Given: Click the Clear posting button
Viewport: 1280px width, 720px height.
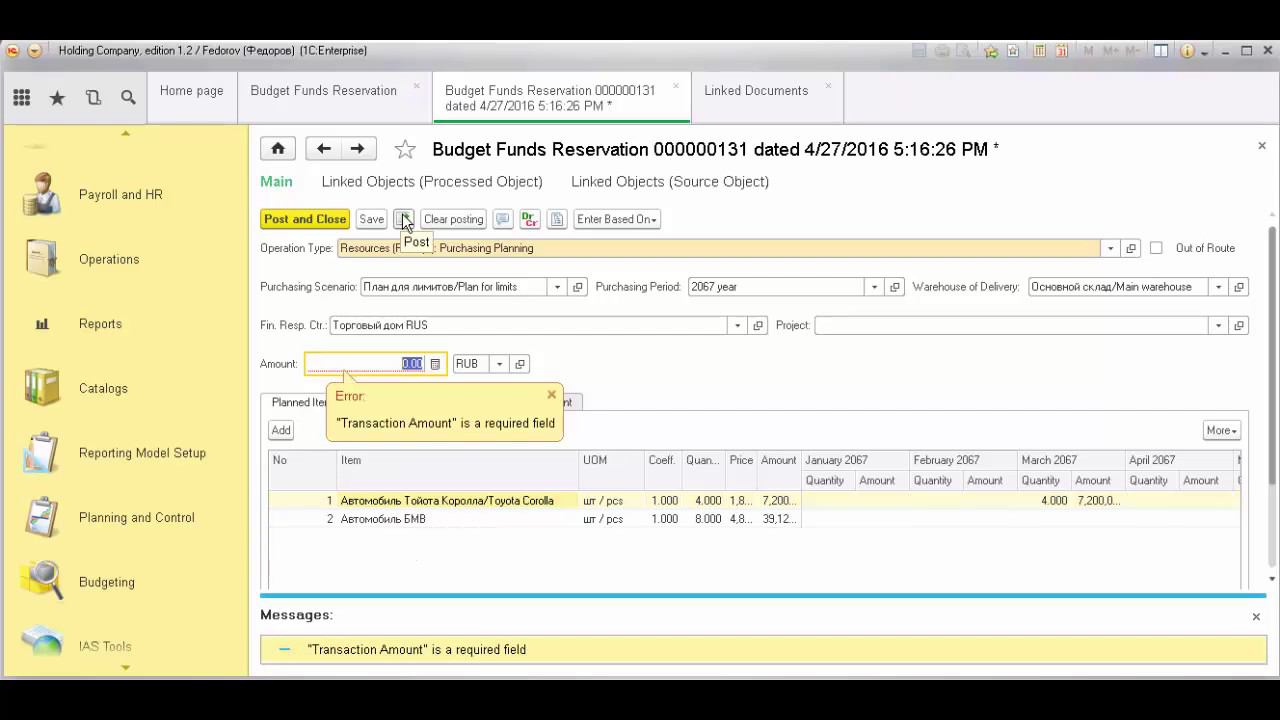Looking at the screenshot, I should click(453, 220).
